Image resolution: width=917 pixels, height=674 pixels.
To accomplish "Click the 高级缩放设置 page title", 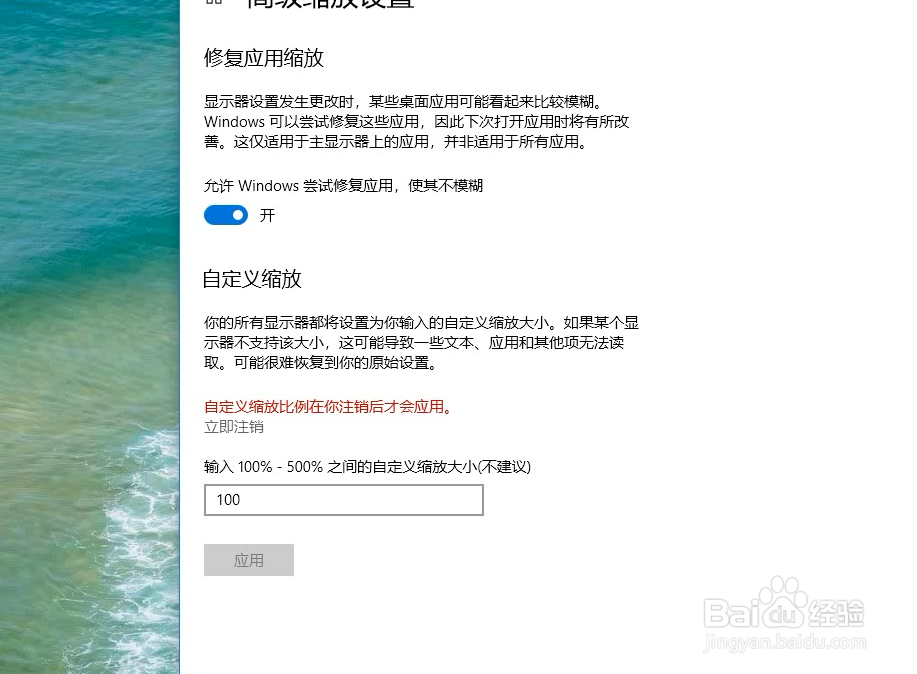I will [x=330, y=3].
